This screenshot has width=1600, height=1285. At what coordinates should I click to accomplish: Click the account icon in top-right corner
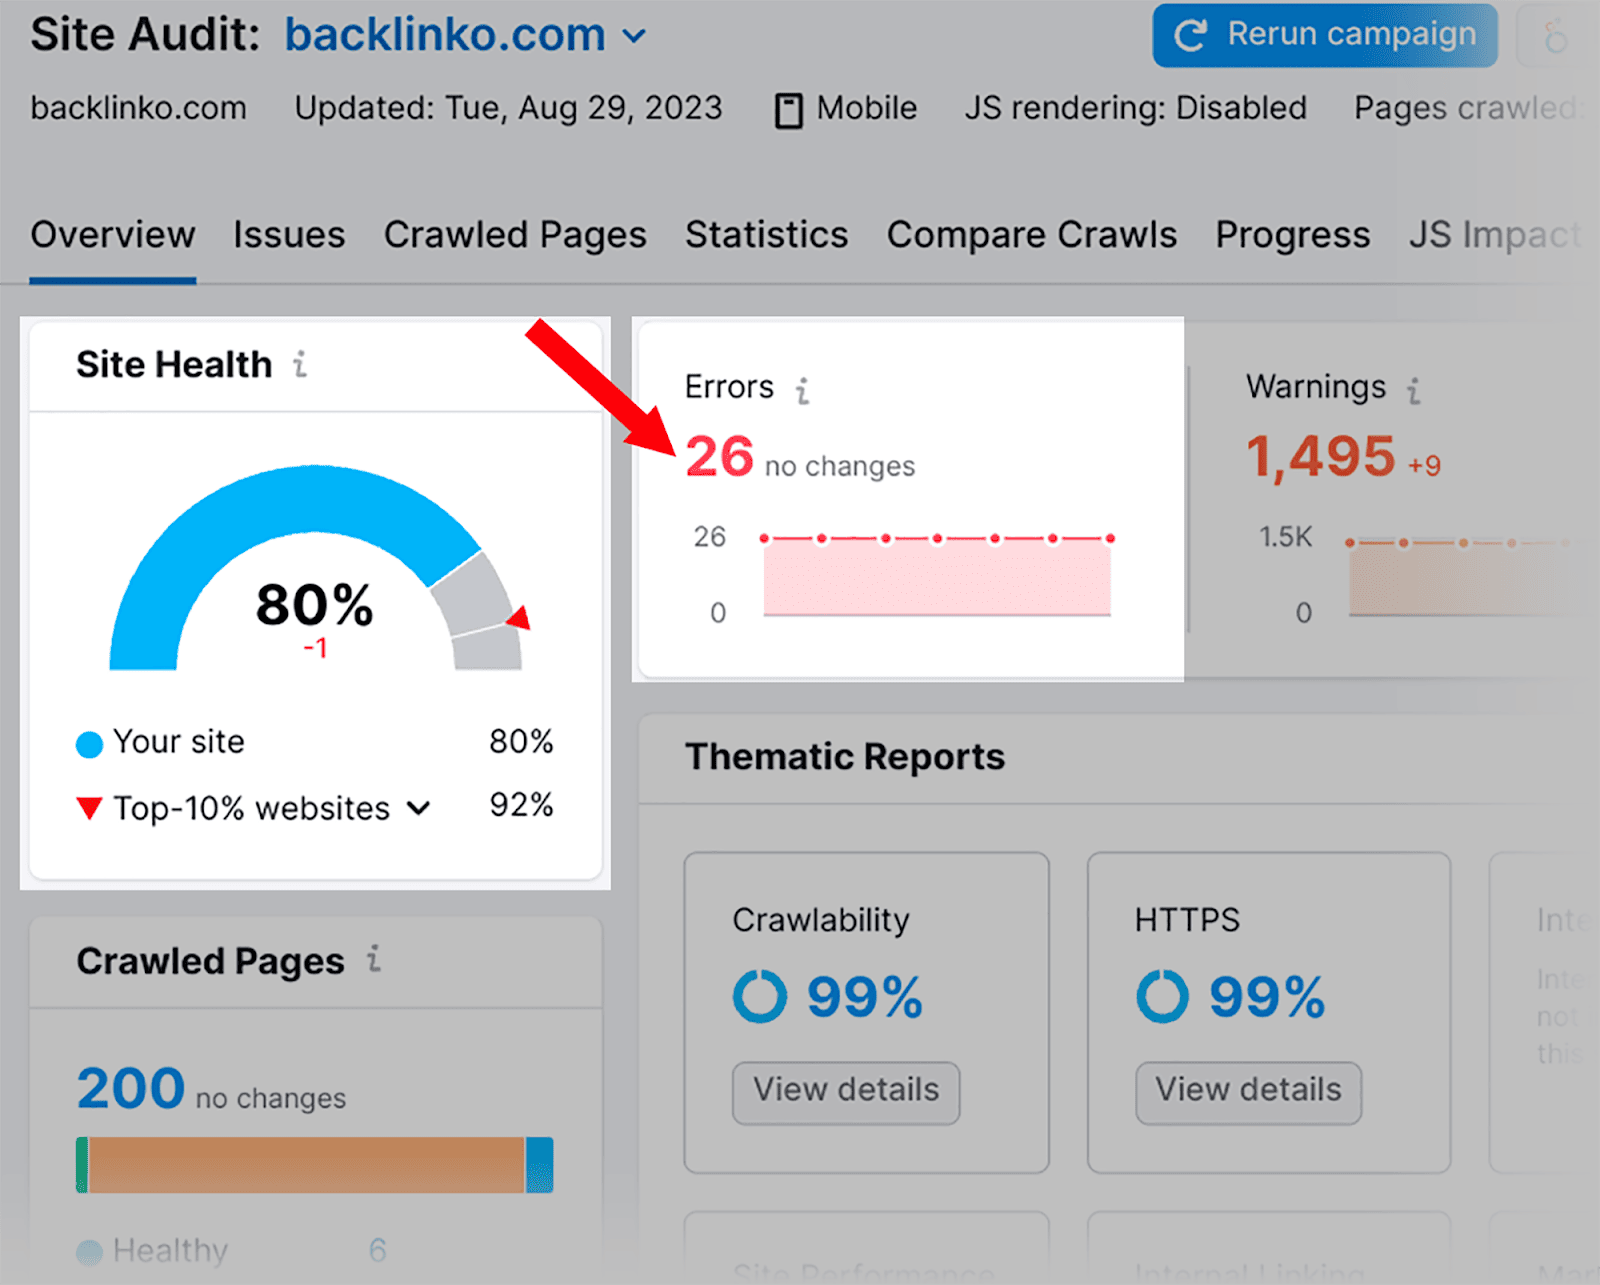1555,35
